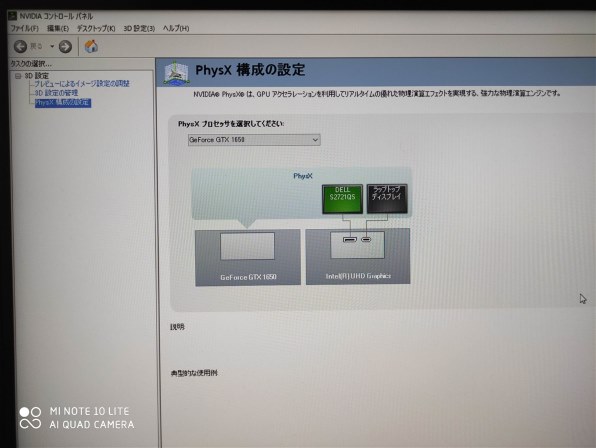The width and height of the screenshot is (596, 448).
Task: Click the PhysX settings header icon
Action: [176, 73]
